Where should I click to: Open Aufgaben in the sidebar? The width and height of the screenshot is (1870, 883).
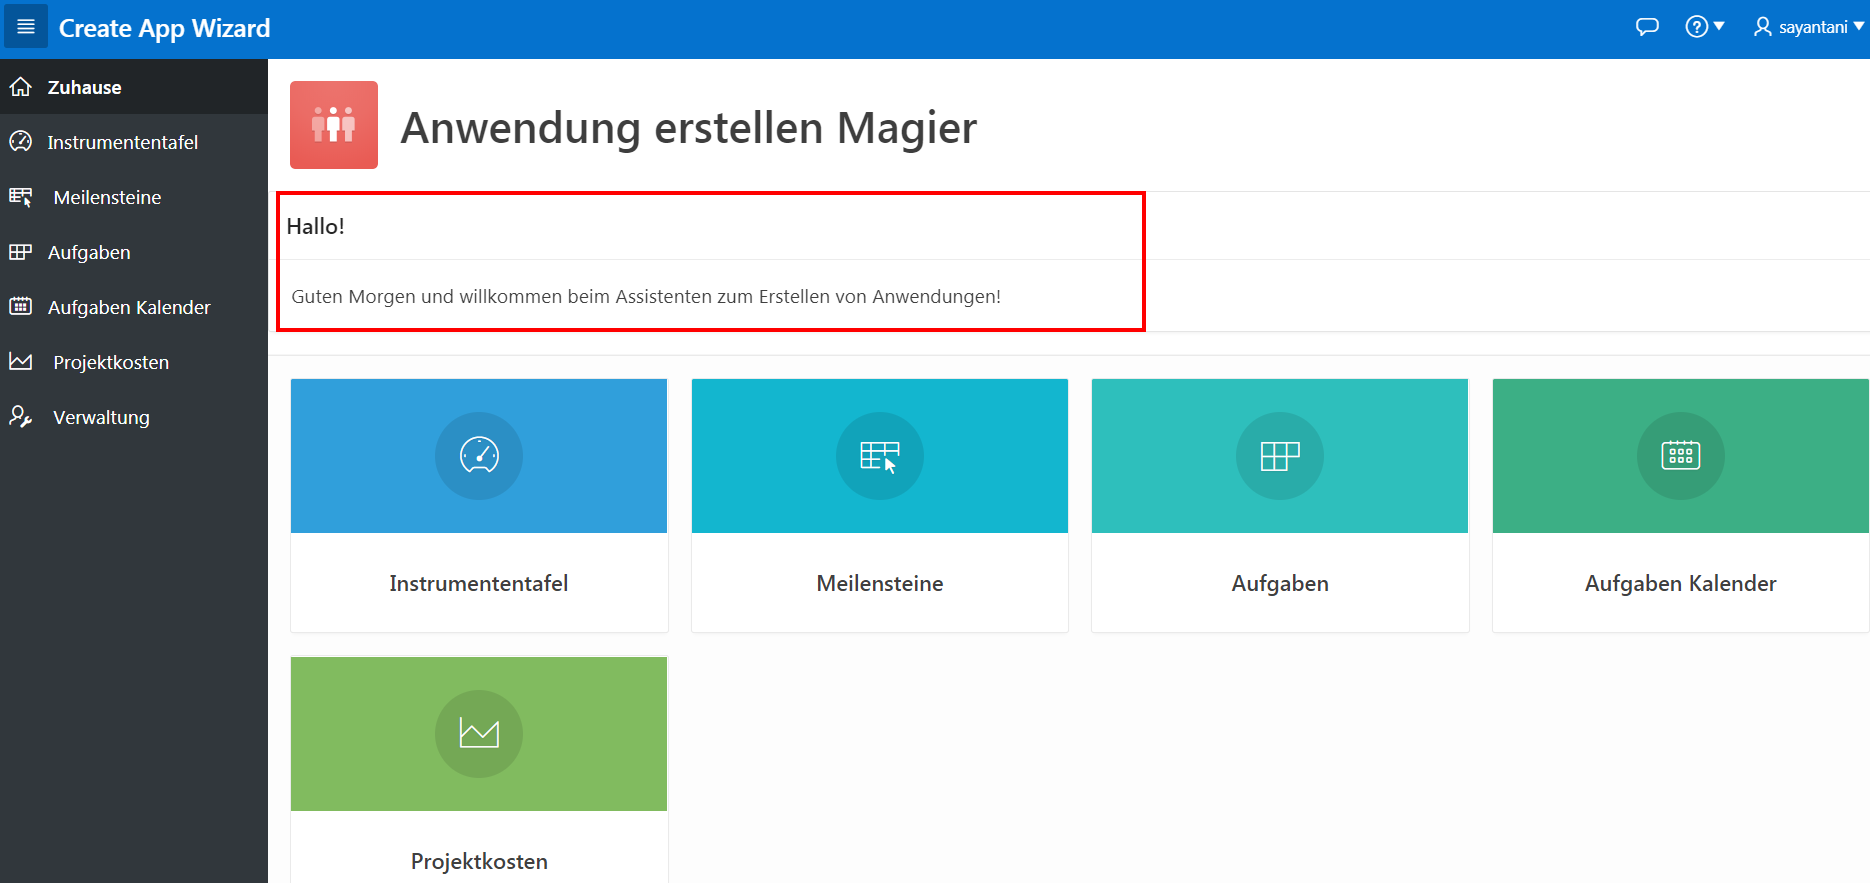pyautogui.click(x=134, y=252)
